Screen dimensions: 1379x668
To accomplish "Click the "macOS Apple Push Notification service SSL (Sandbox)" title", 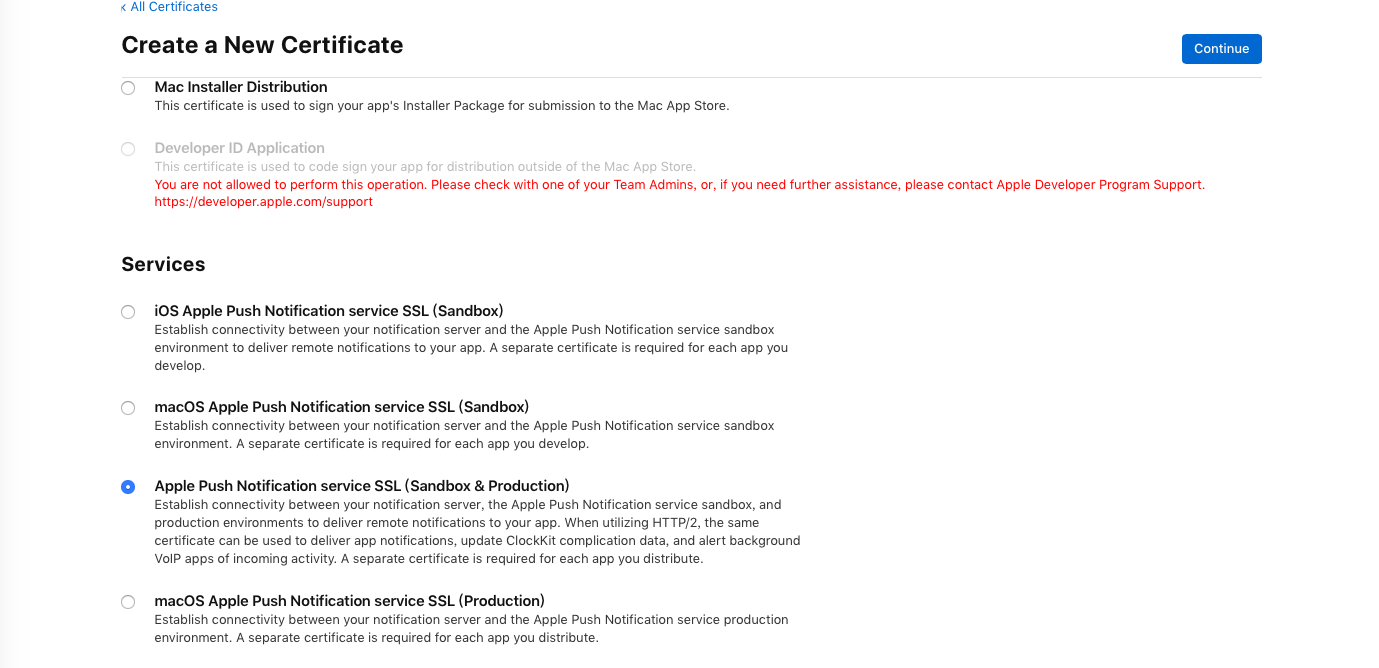I will pos(341,407).
